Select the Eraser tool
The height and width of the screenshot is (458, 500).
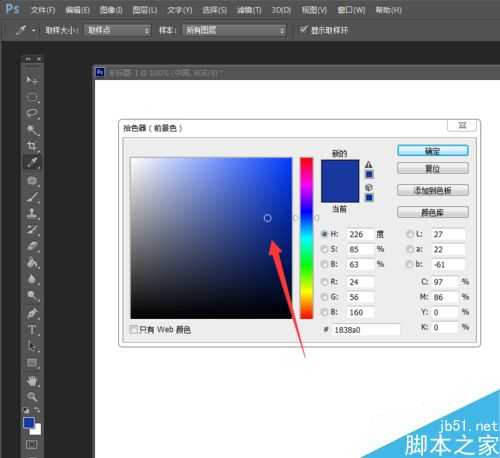click(32, 246)
